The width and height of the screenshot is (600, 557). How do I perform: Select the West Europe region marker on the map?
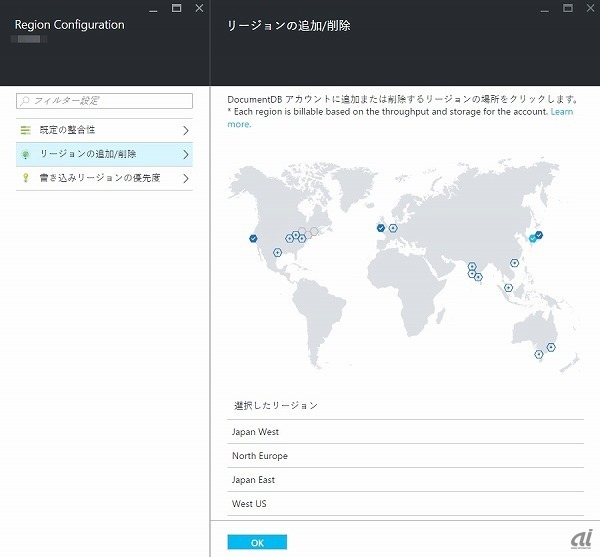pos(393,228)
